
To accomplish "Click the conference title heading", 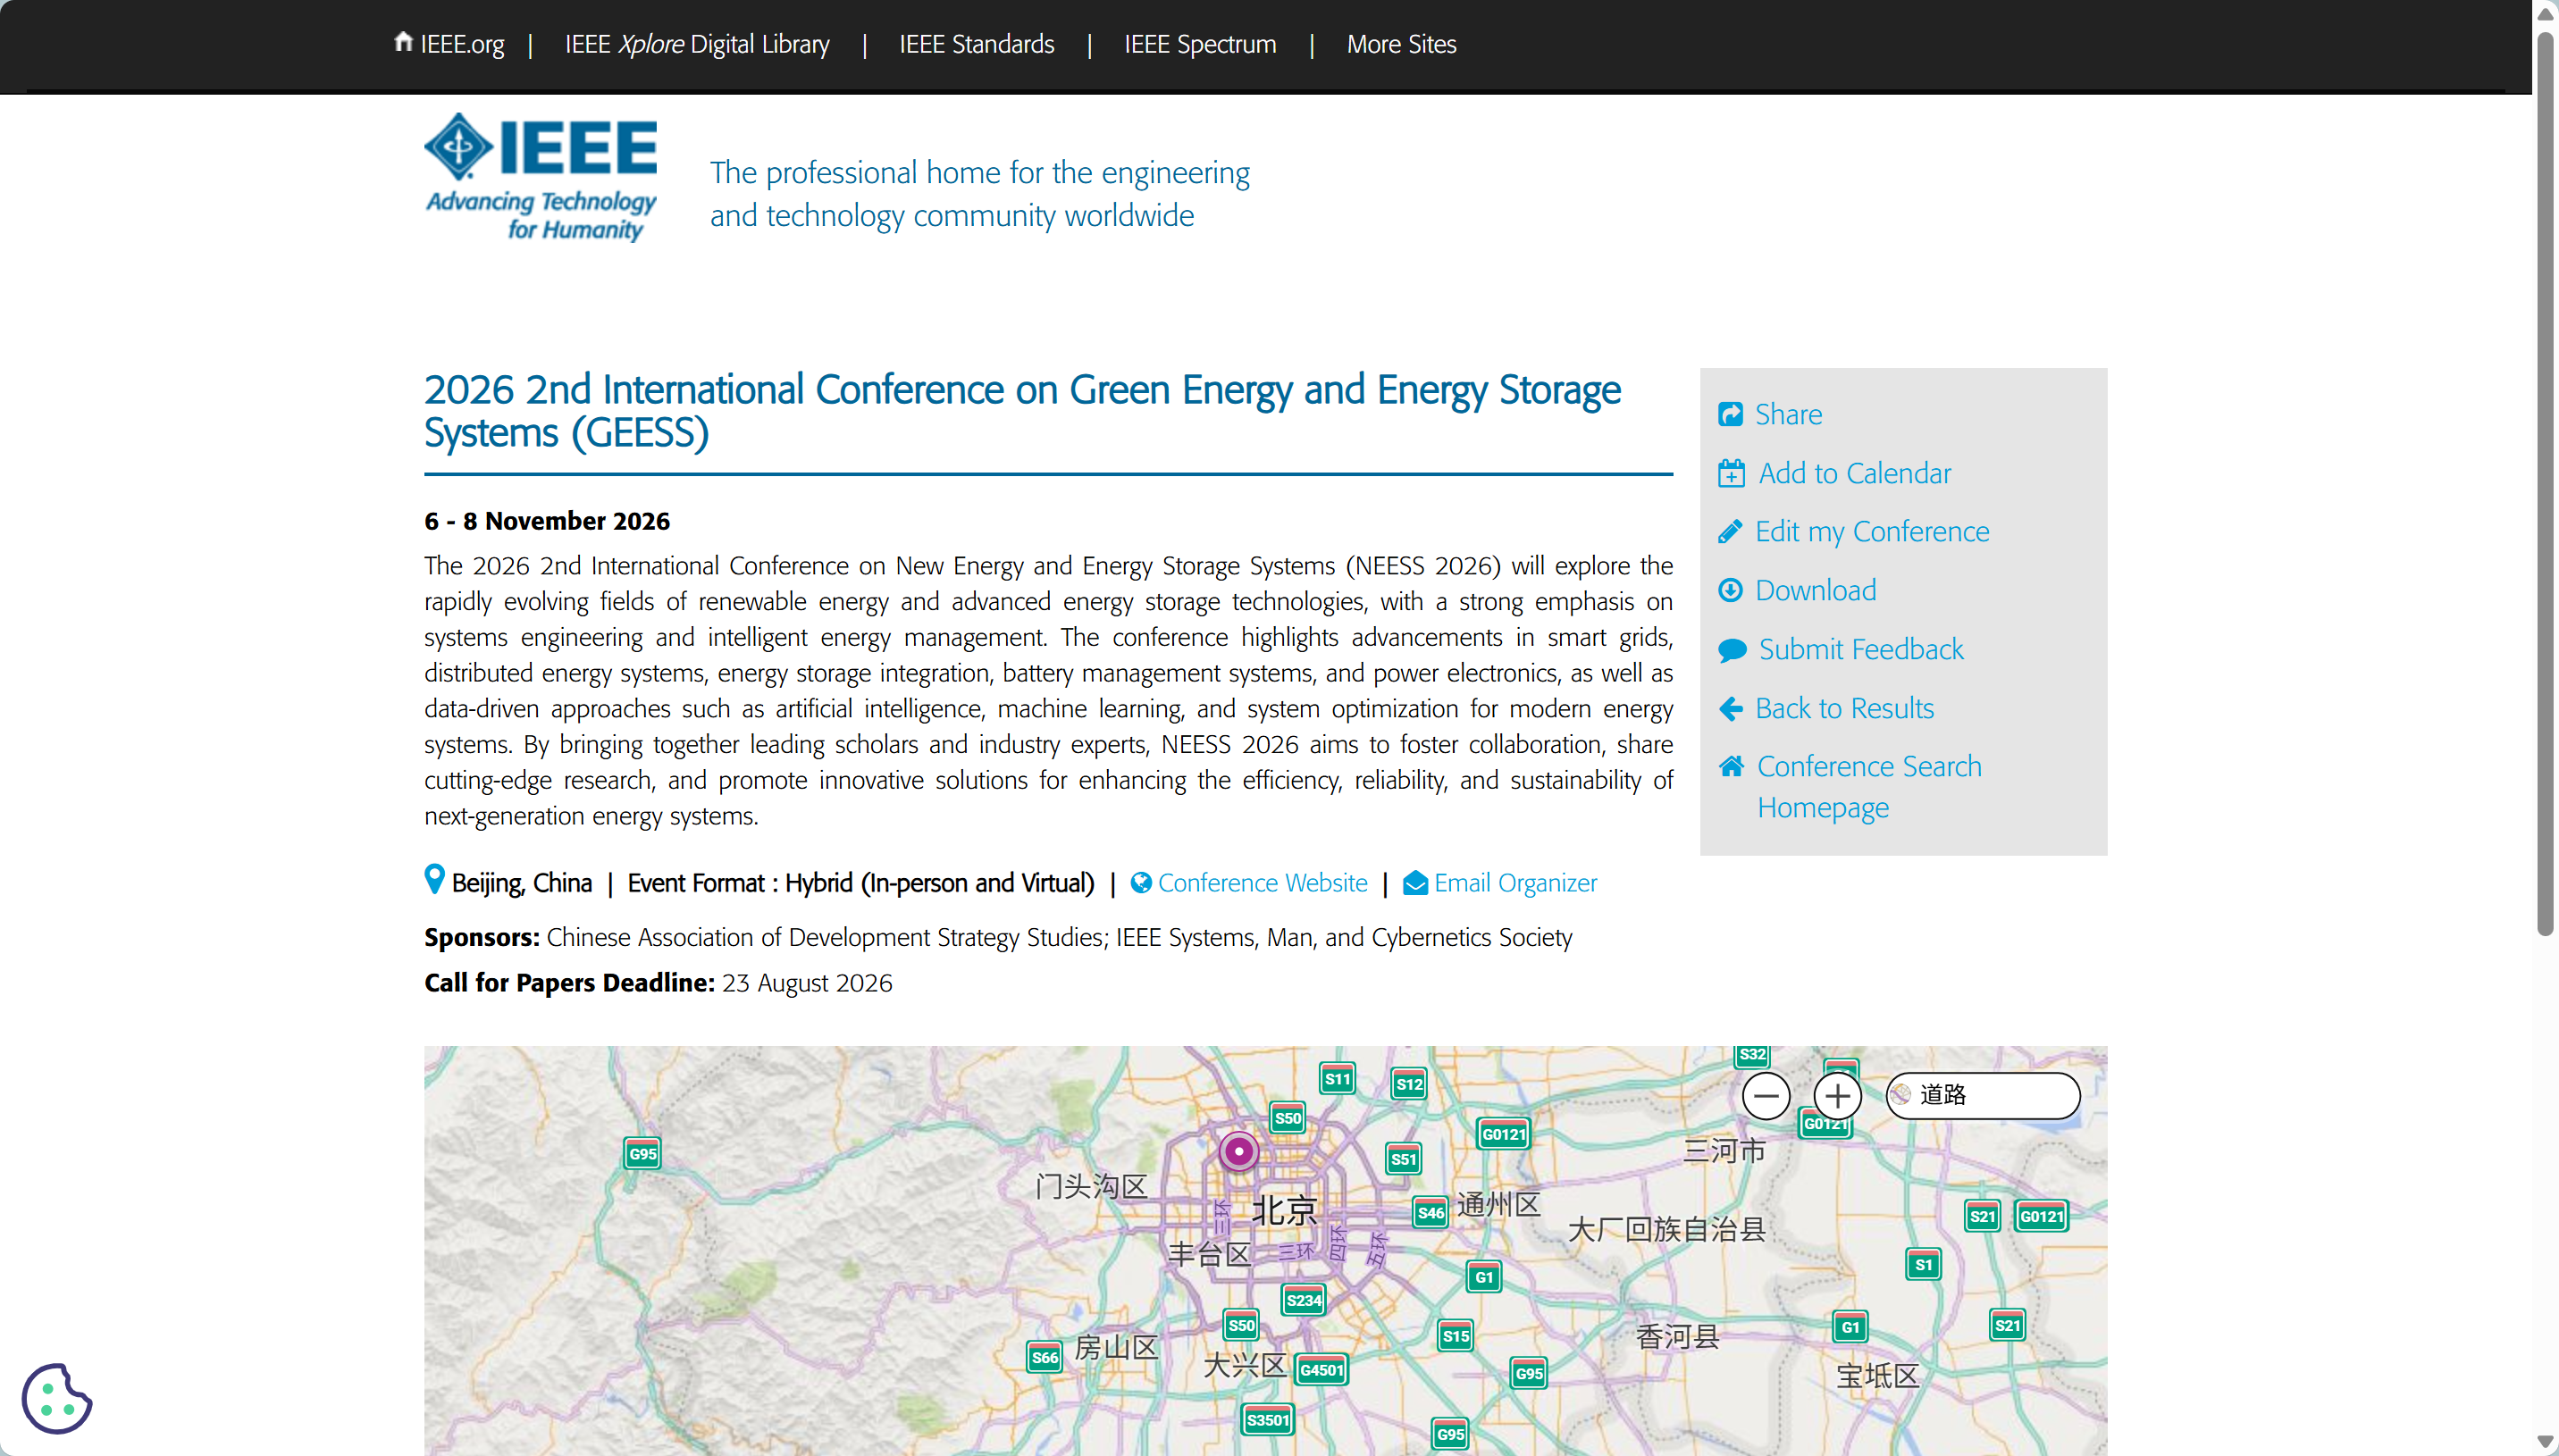I will [1022, 411].
